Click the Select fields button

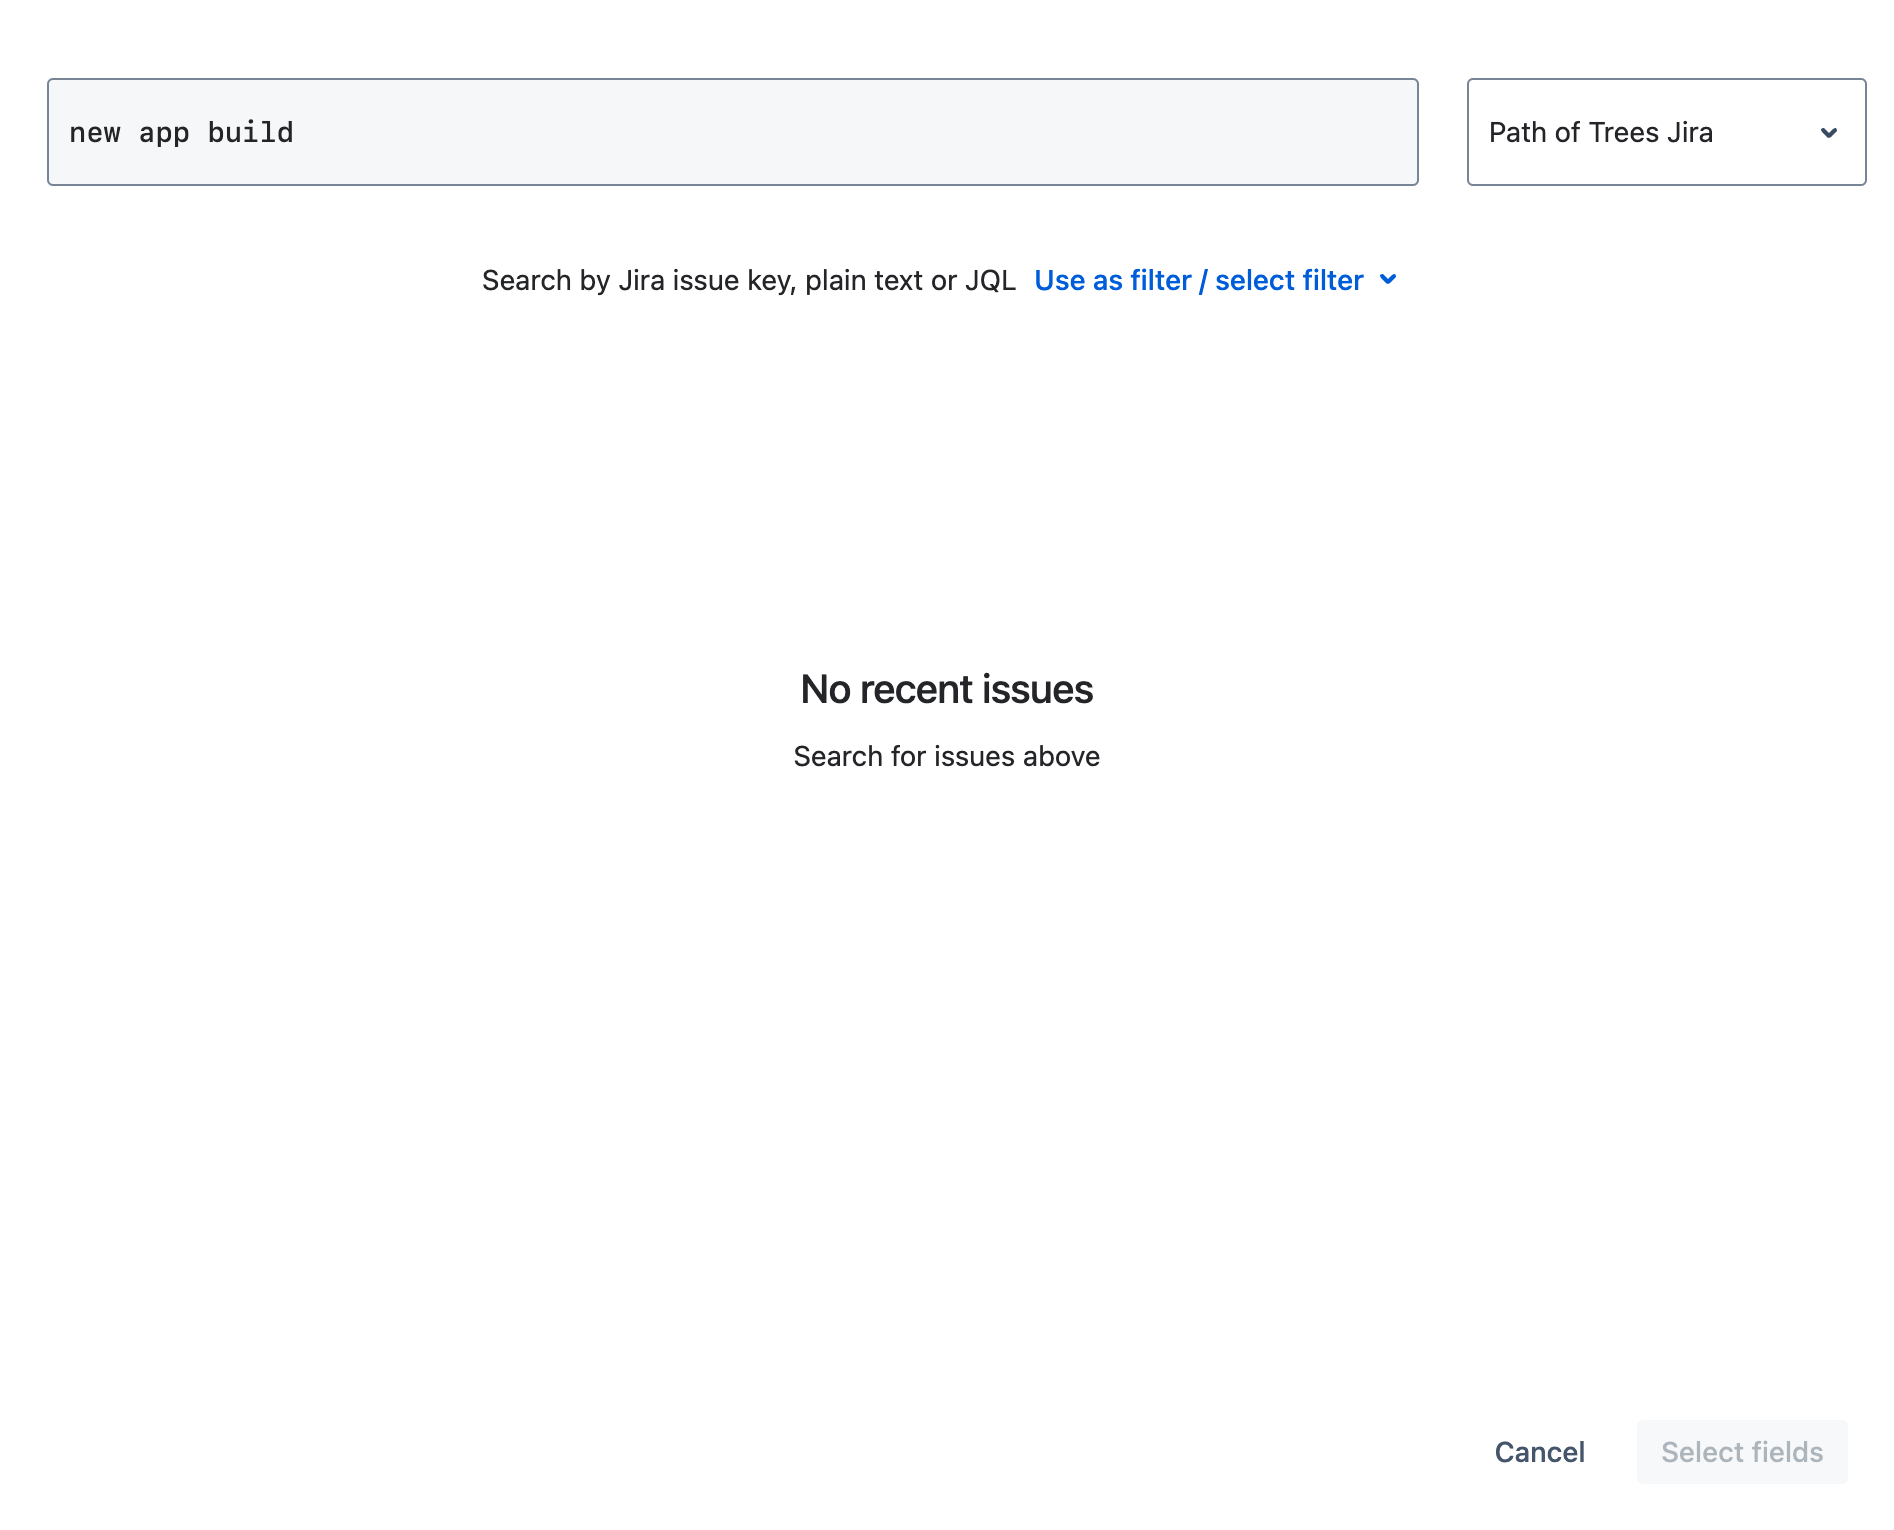pyautogui.click(x=1741, y=1452)
